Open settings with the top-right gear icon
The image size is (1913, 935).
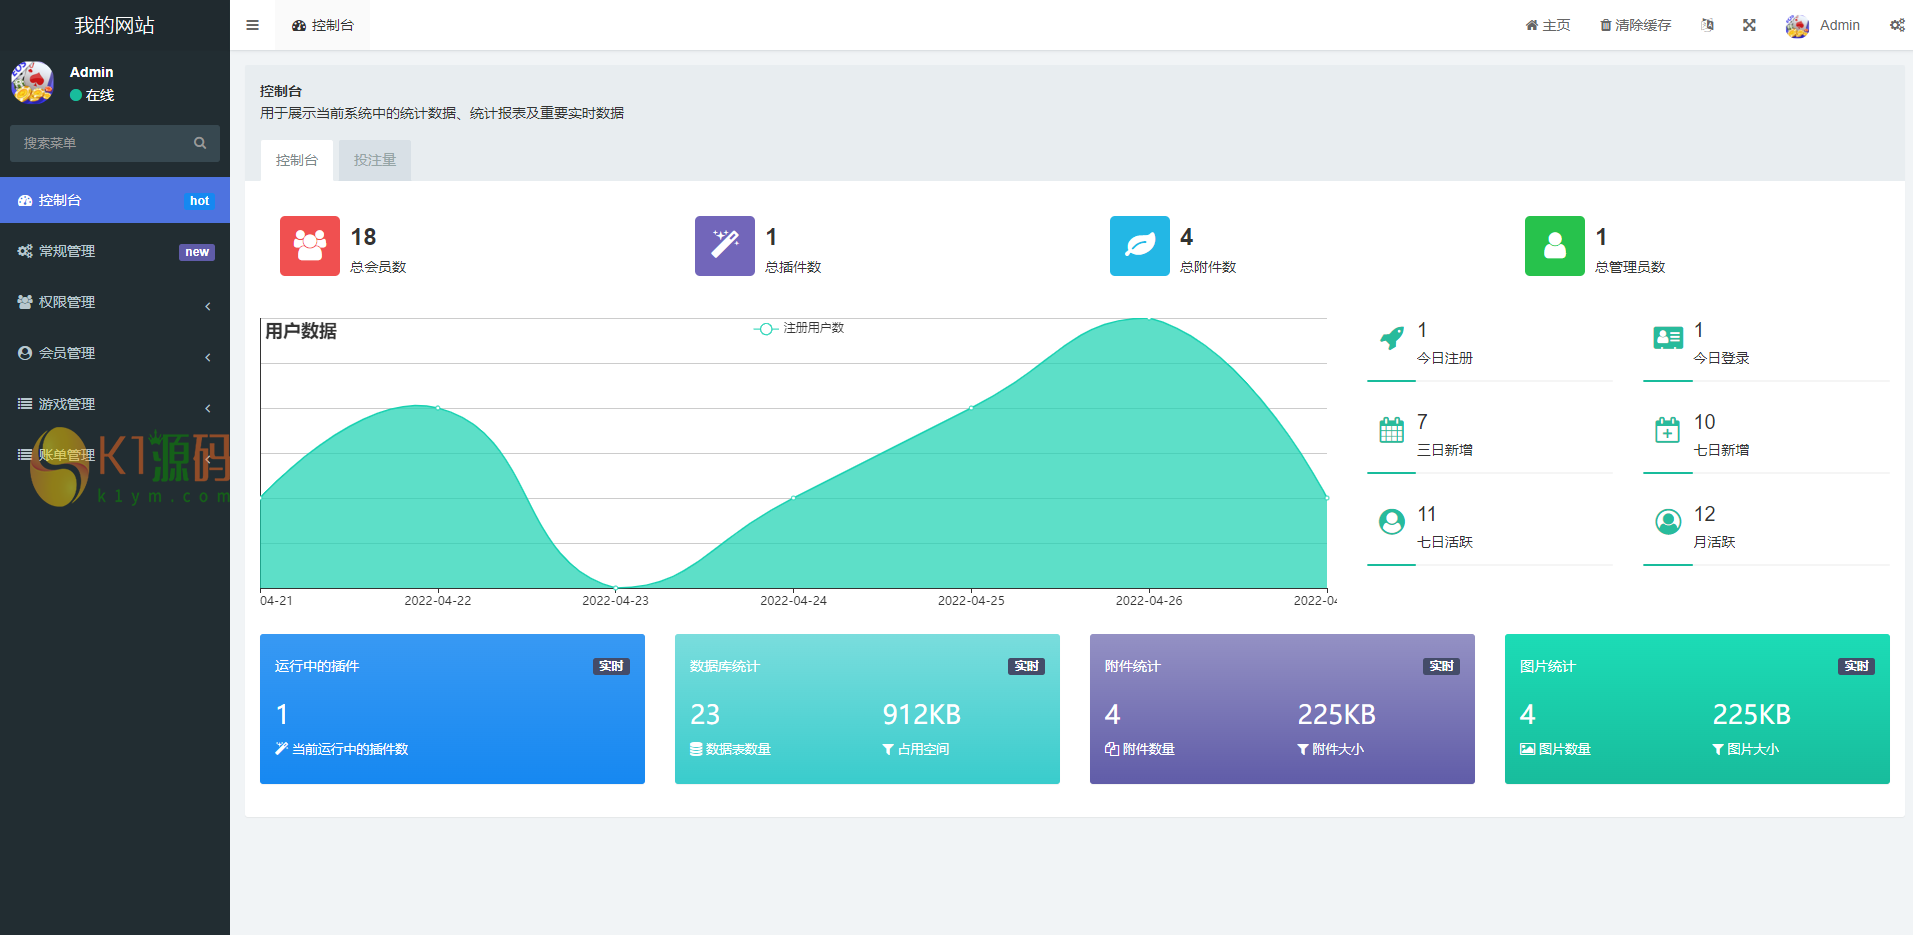coord(1897,25)
